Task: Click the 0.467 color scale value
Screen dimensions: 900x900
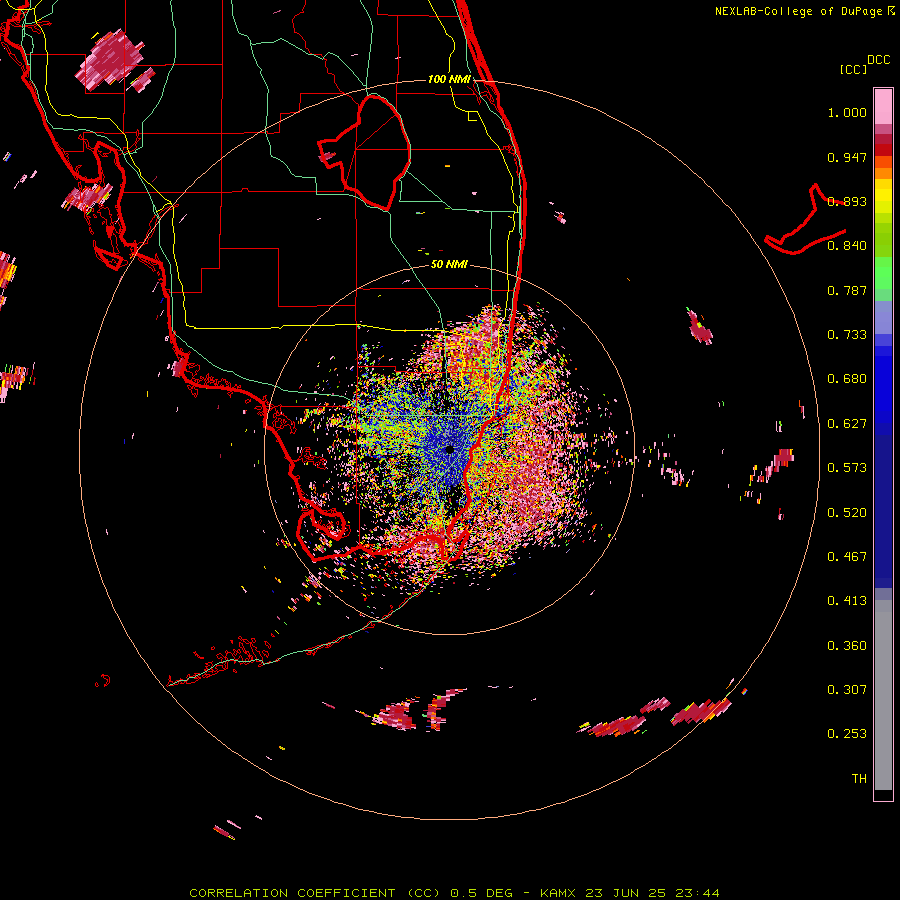Action: click(847, 557)
